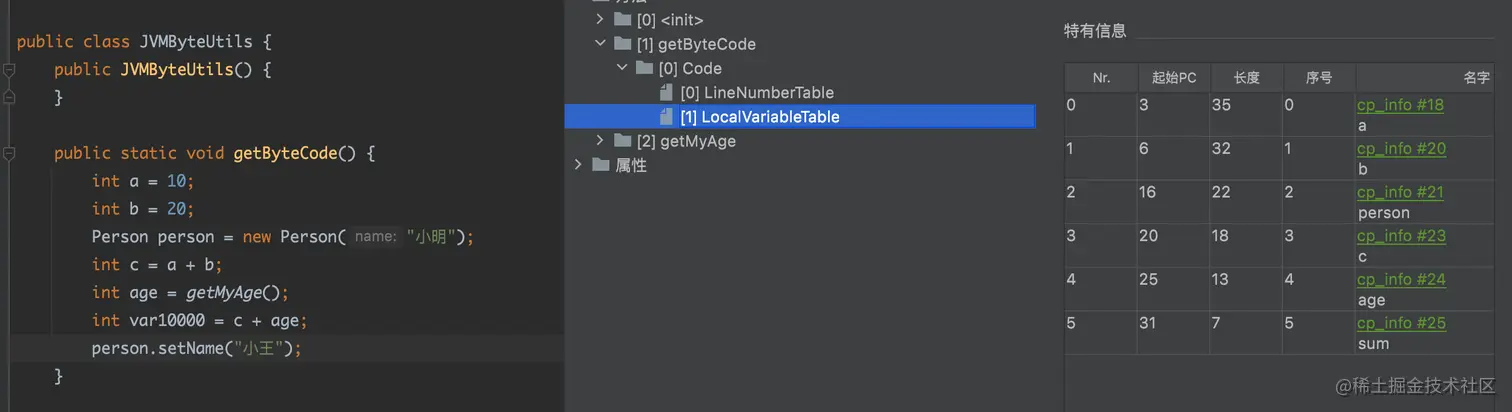Click the 长度 column header
1512x412 pixels.
[x=1246, y=78]
